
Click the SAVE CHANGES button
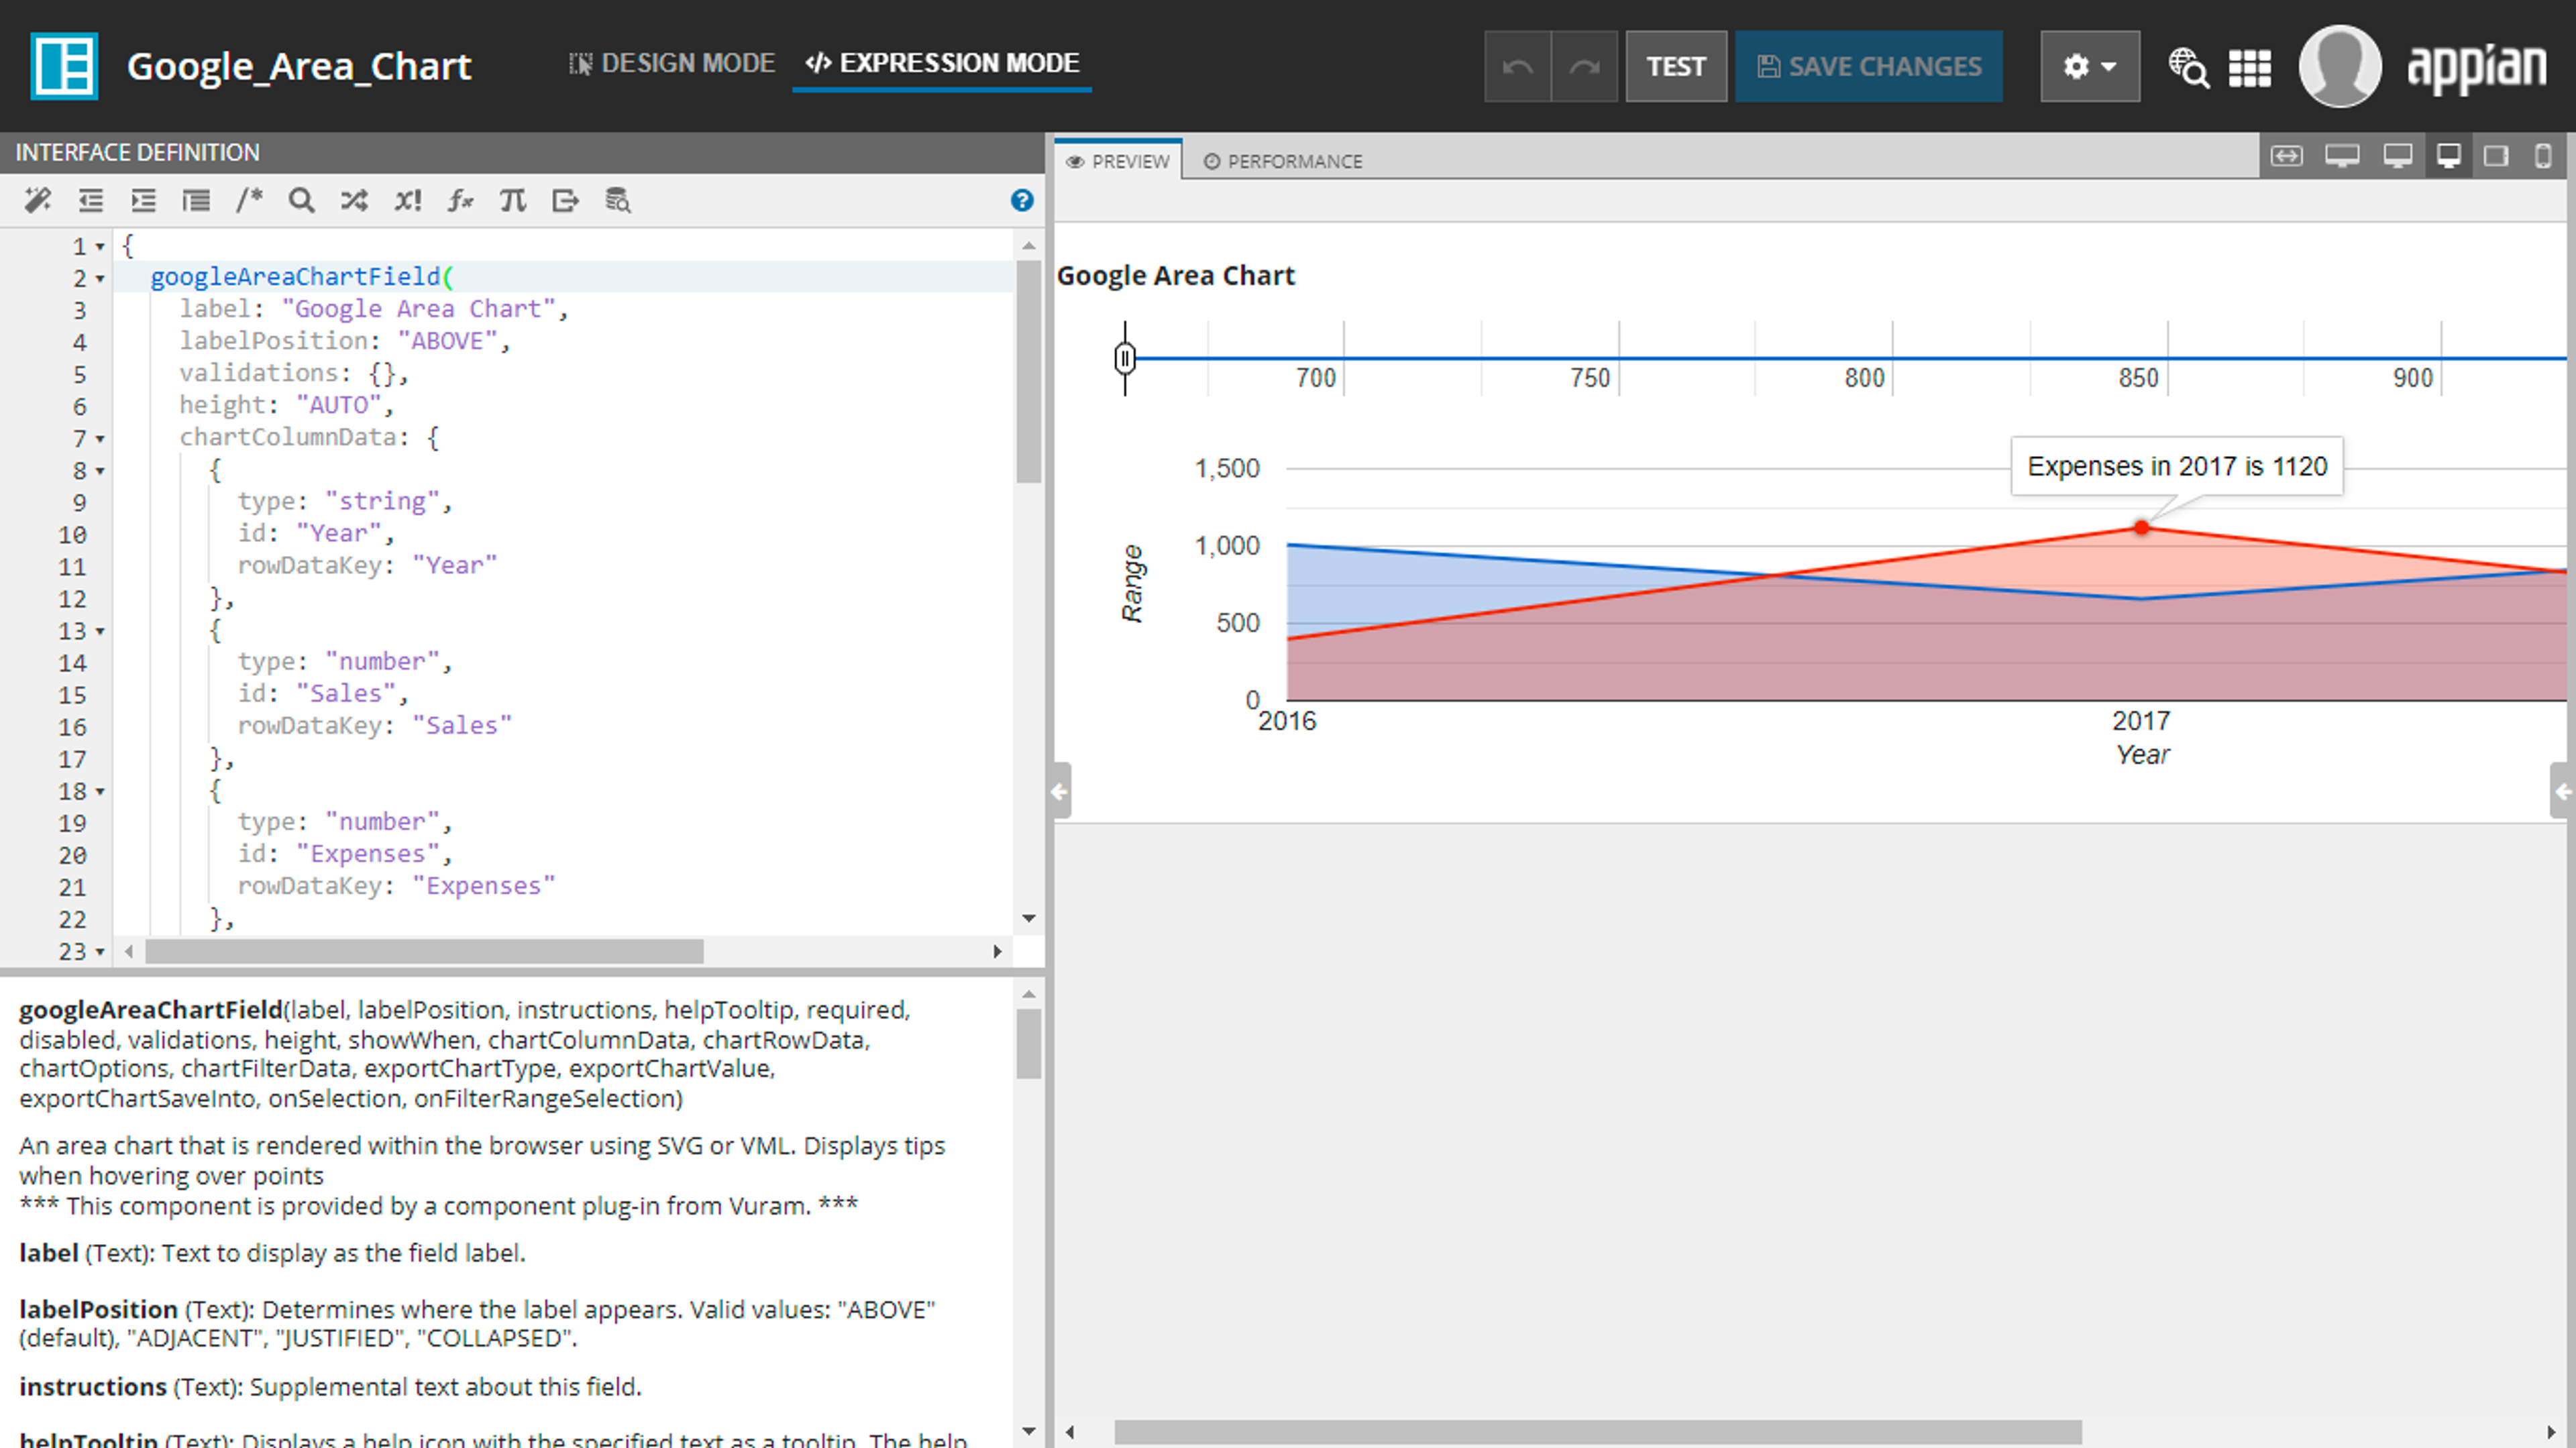[1868, 66]
